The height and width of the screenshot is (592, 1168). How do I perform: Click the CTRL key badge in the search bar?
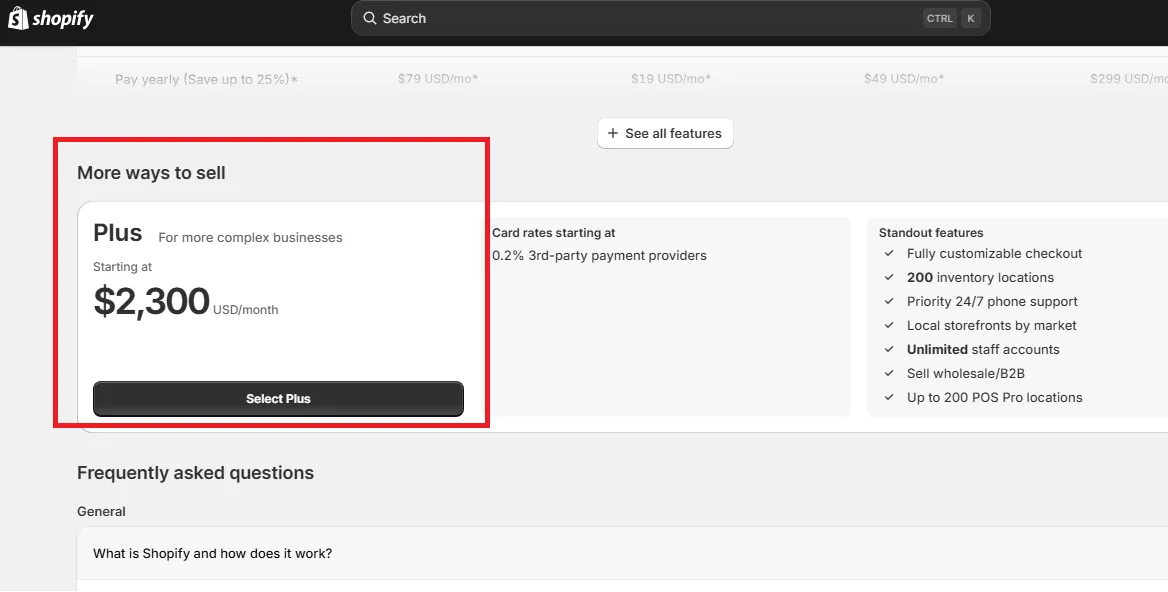point(939,18)
